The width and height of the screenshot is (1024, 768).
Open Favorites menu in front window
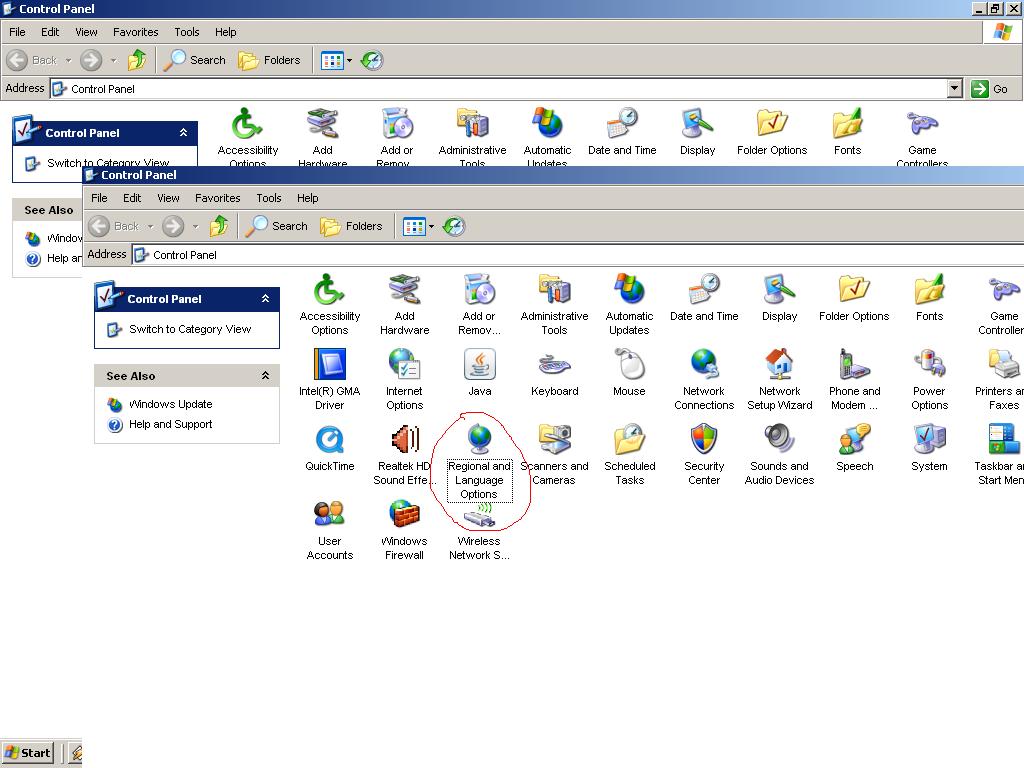[x=217, y=198]
